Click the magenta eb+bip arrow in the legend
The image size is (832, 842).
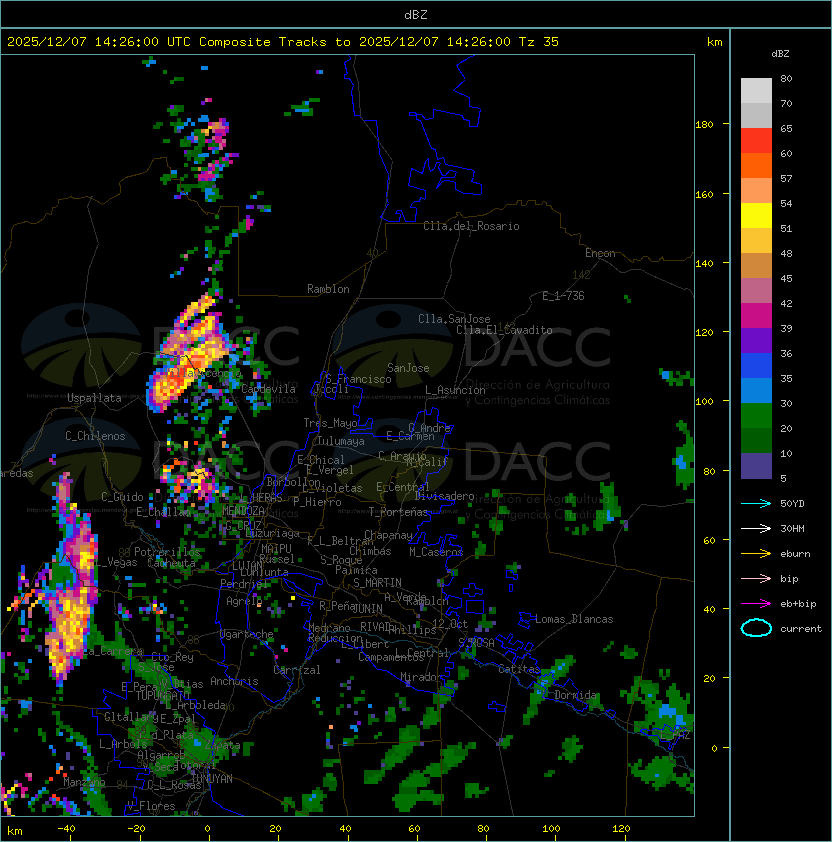point(756,604)
